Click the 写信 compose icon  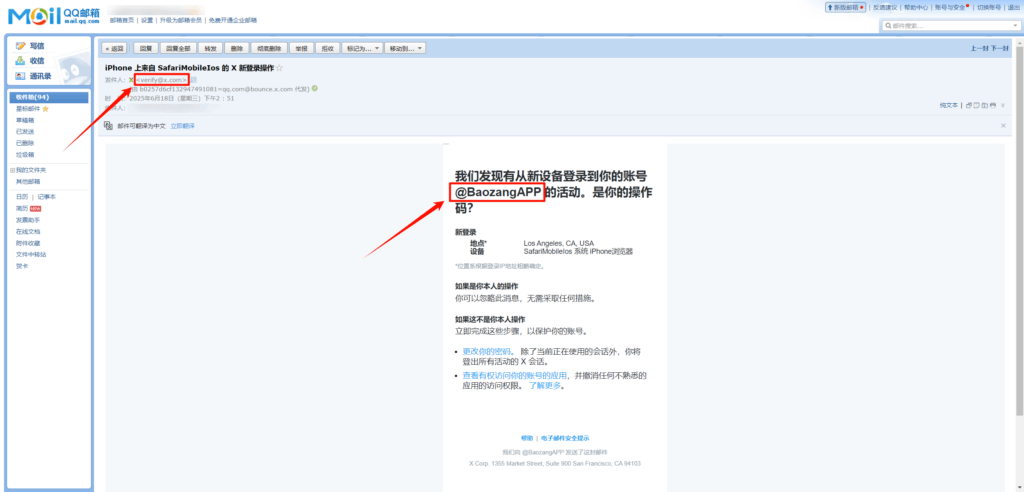[x=20, y=46]
